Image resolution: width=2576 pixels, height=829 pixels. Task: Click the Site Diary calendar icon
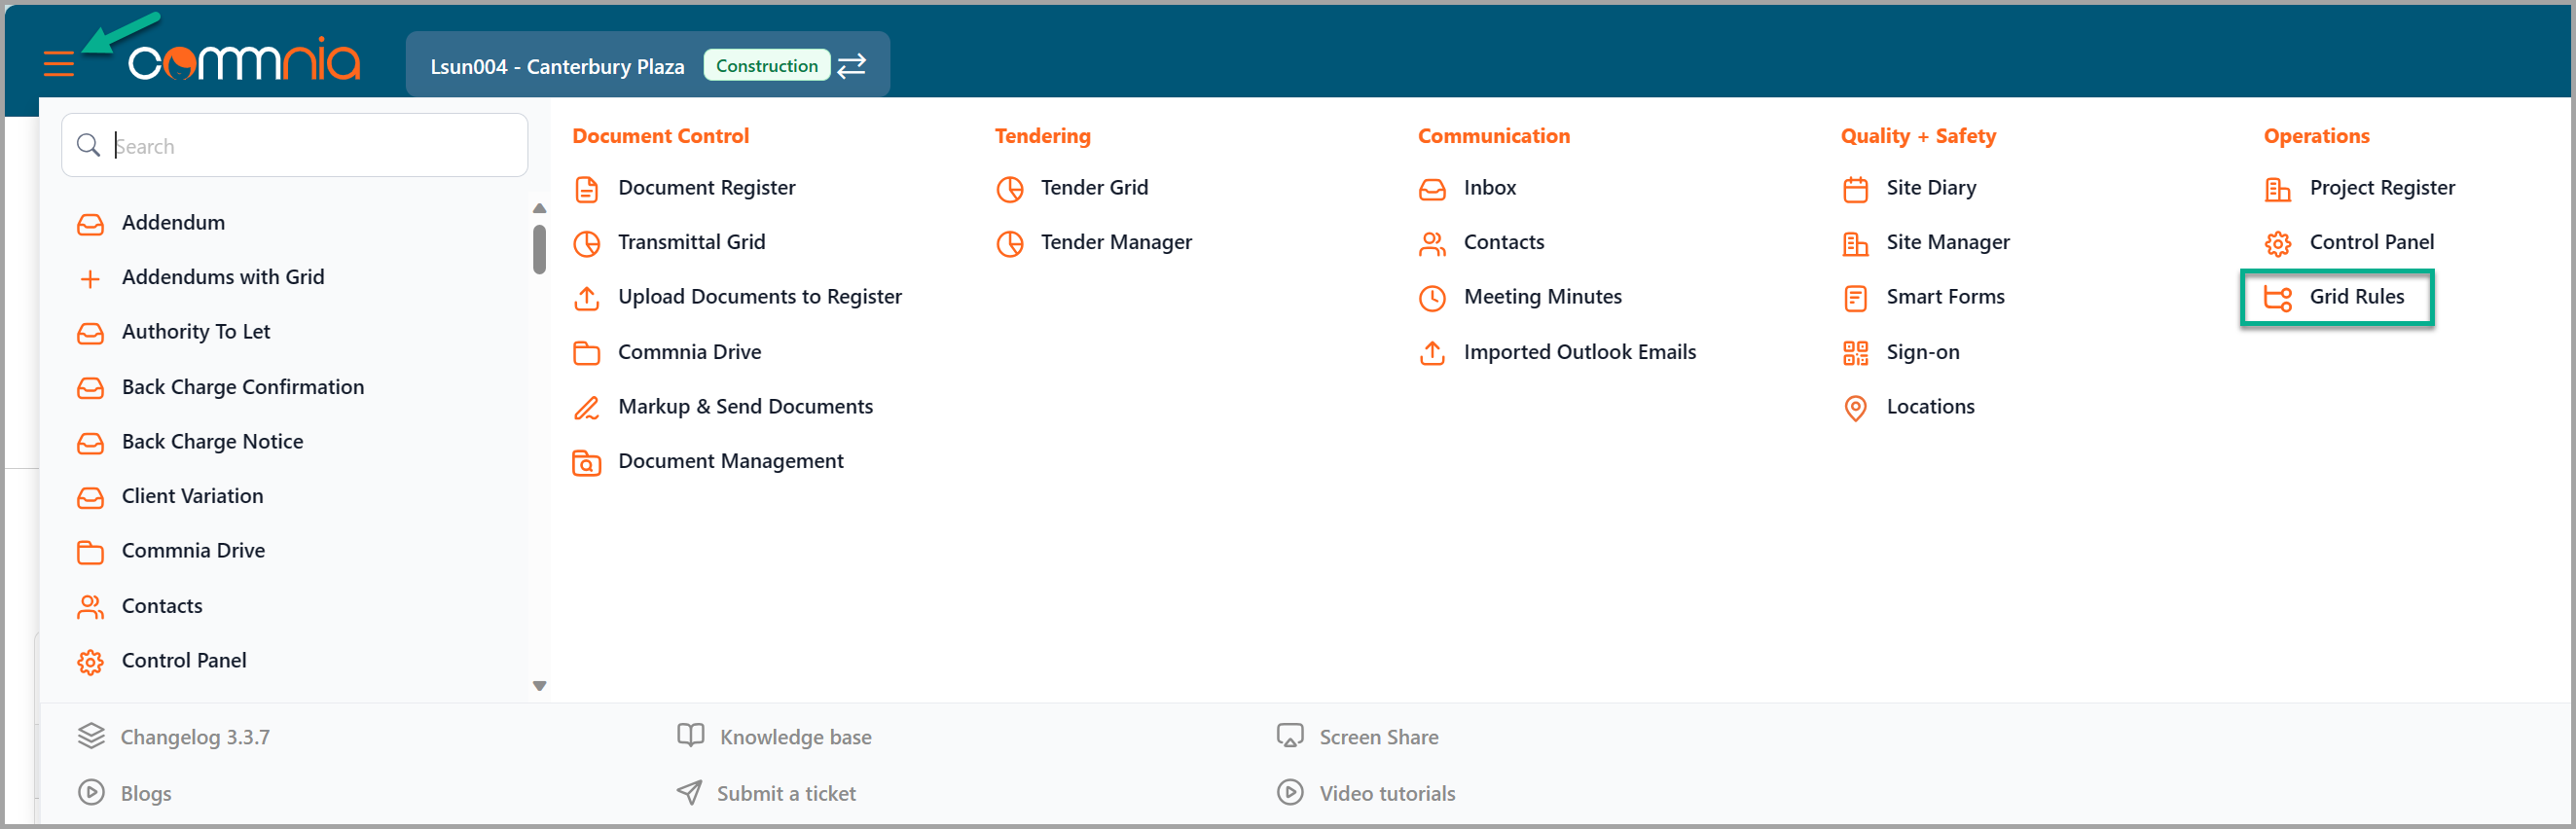pos(1855,189)
